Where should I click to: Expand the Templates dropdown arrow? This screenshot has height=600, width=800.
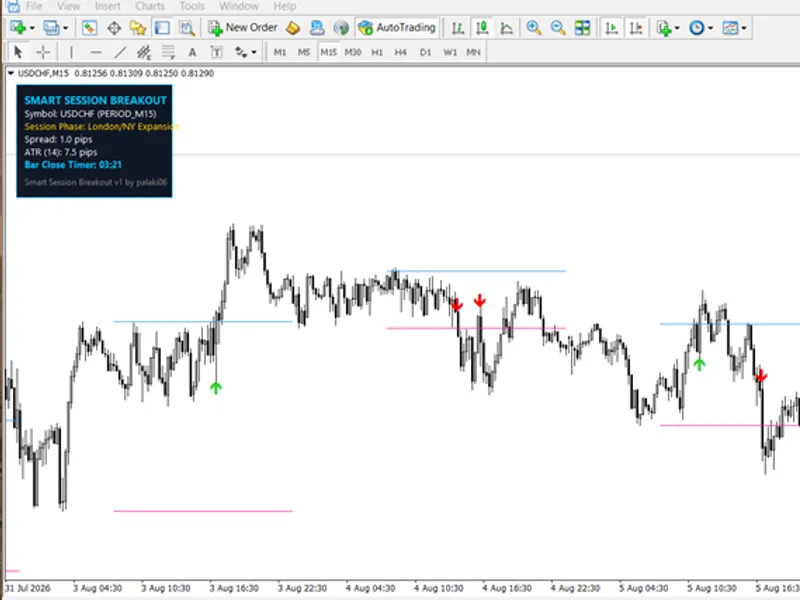tap(744, 28)
